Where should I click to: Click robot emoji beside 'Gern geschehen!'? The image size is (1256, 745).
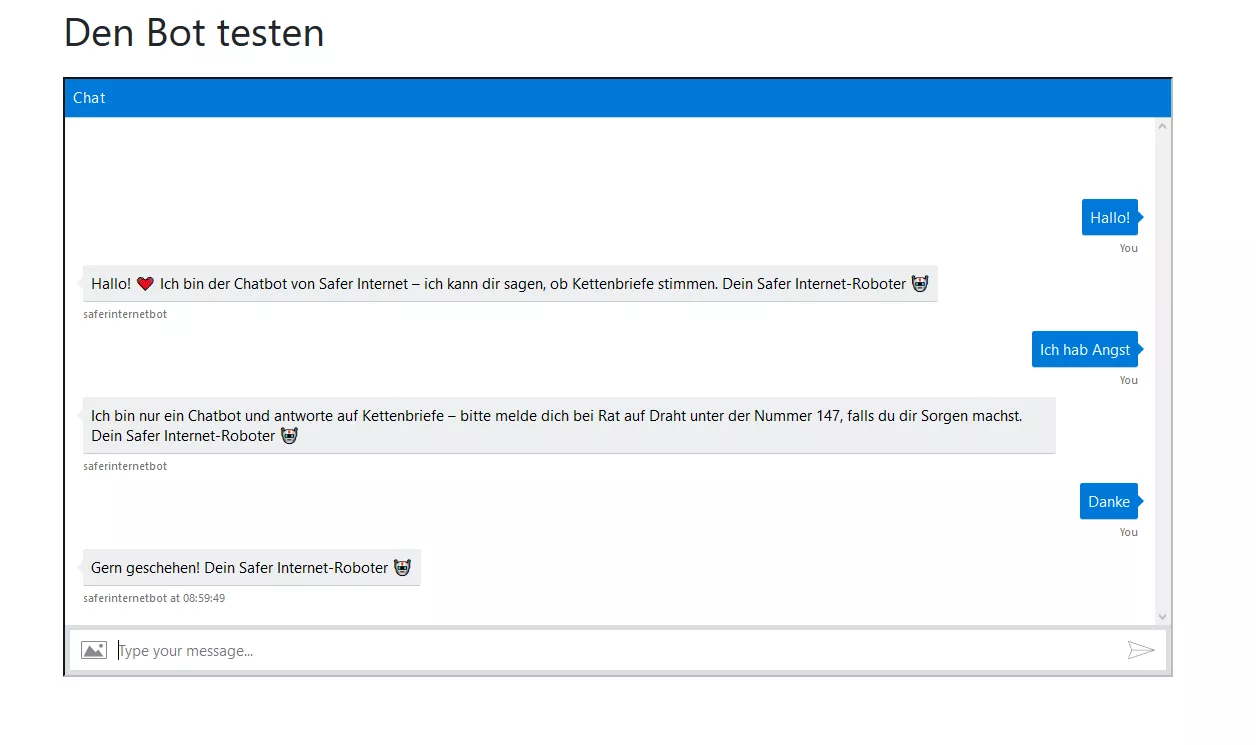tap(402, 568)
